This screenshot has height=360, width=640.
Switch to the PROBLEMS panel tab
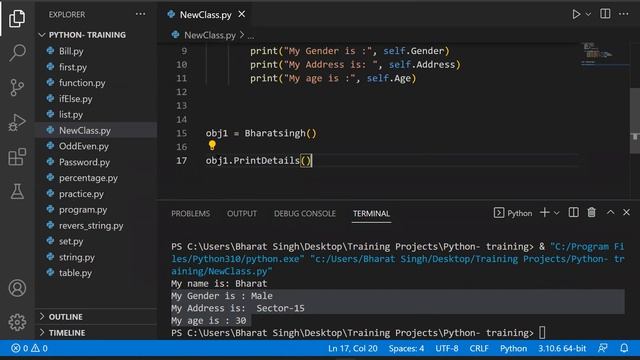(x=191, y=213)
